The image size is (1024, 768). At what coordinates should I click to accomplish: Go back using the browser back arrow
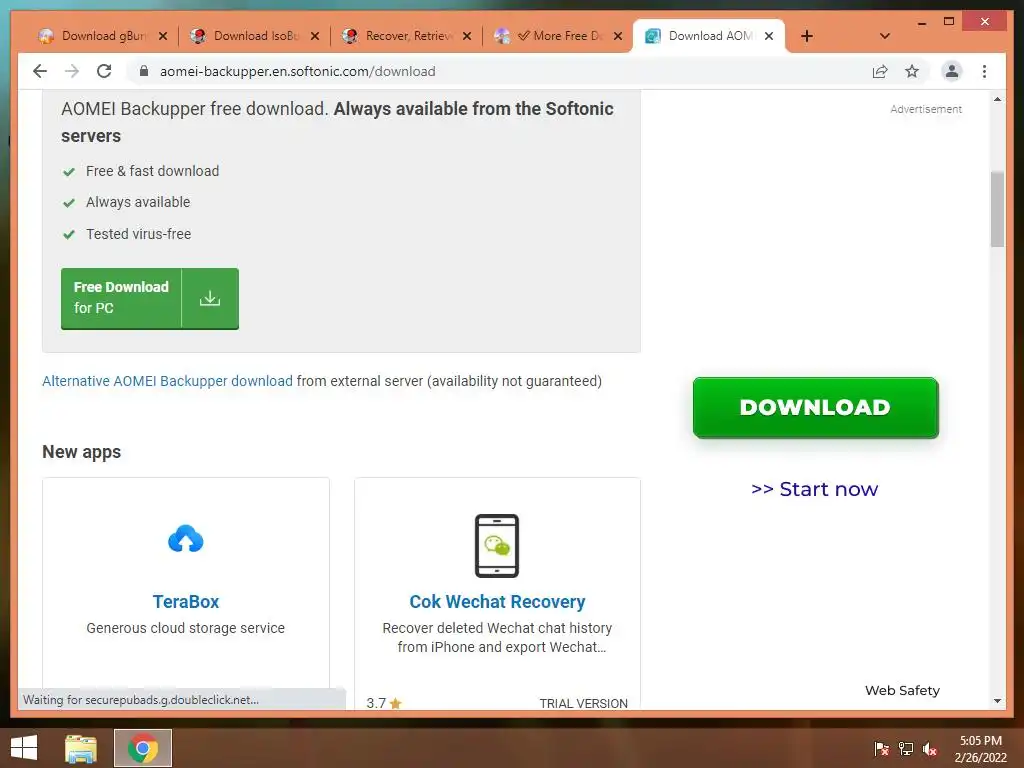point(40,71)
